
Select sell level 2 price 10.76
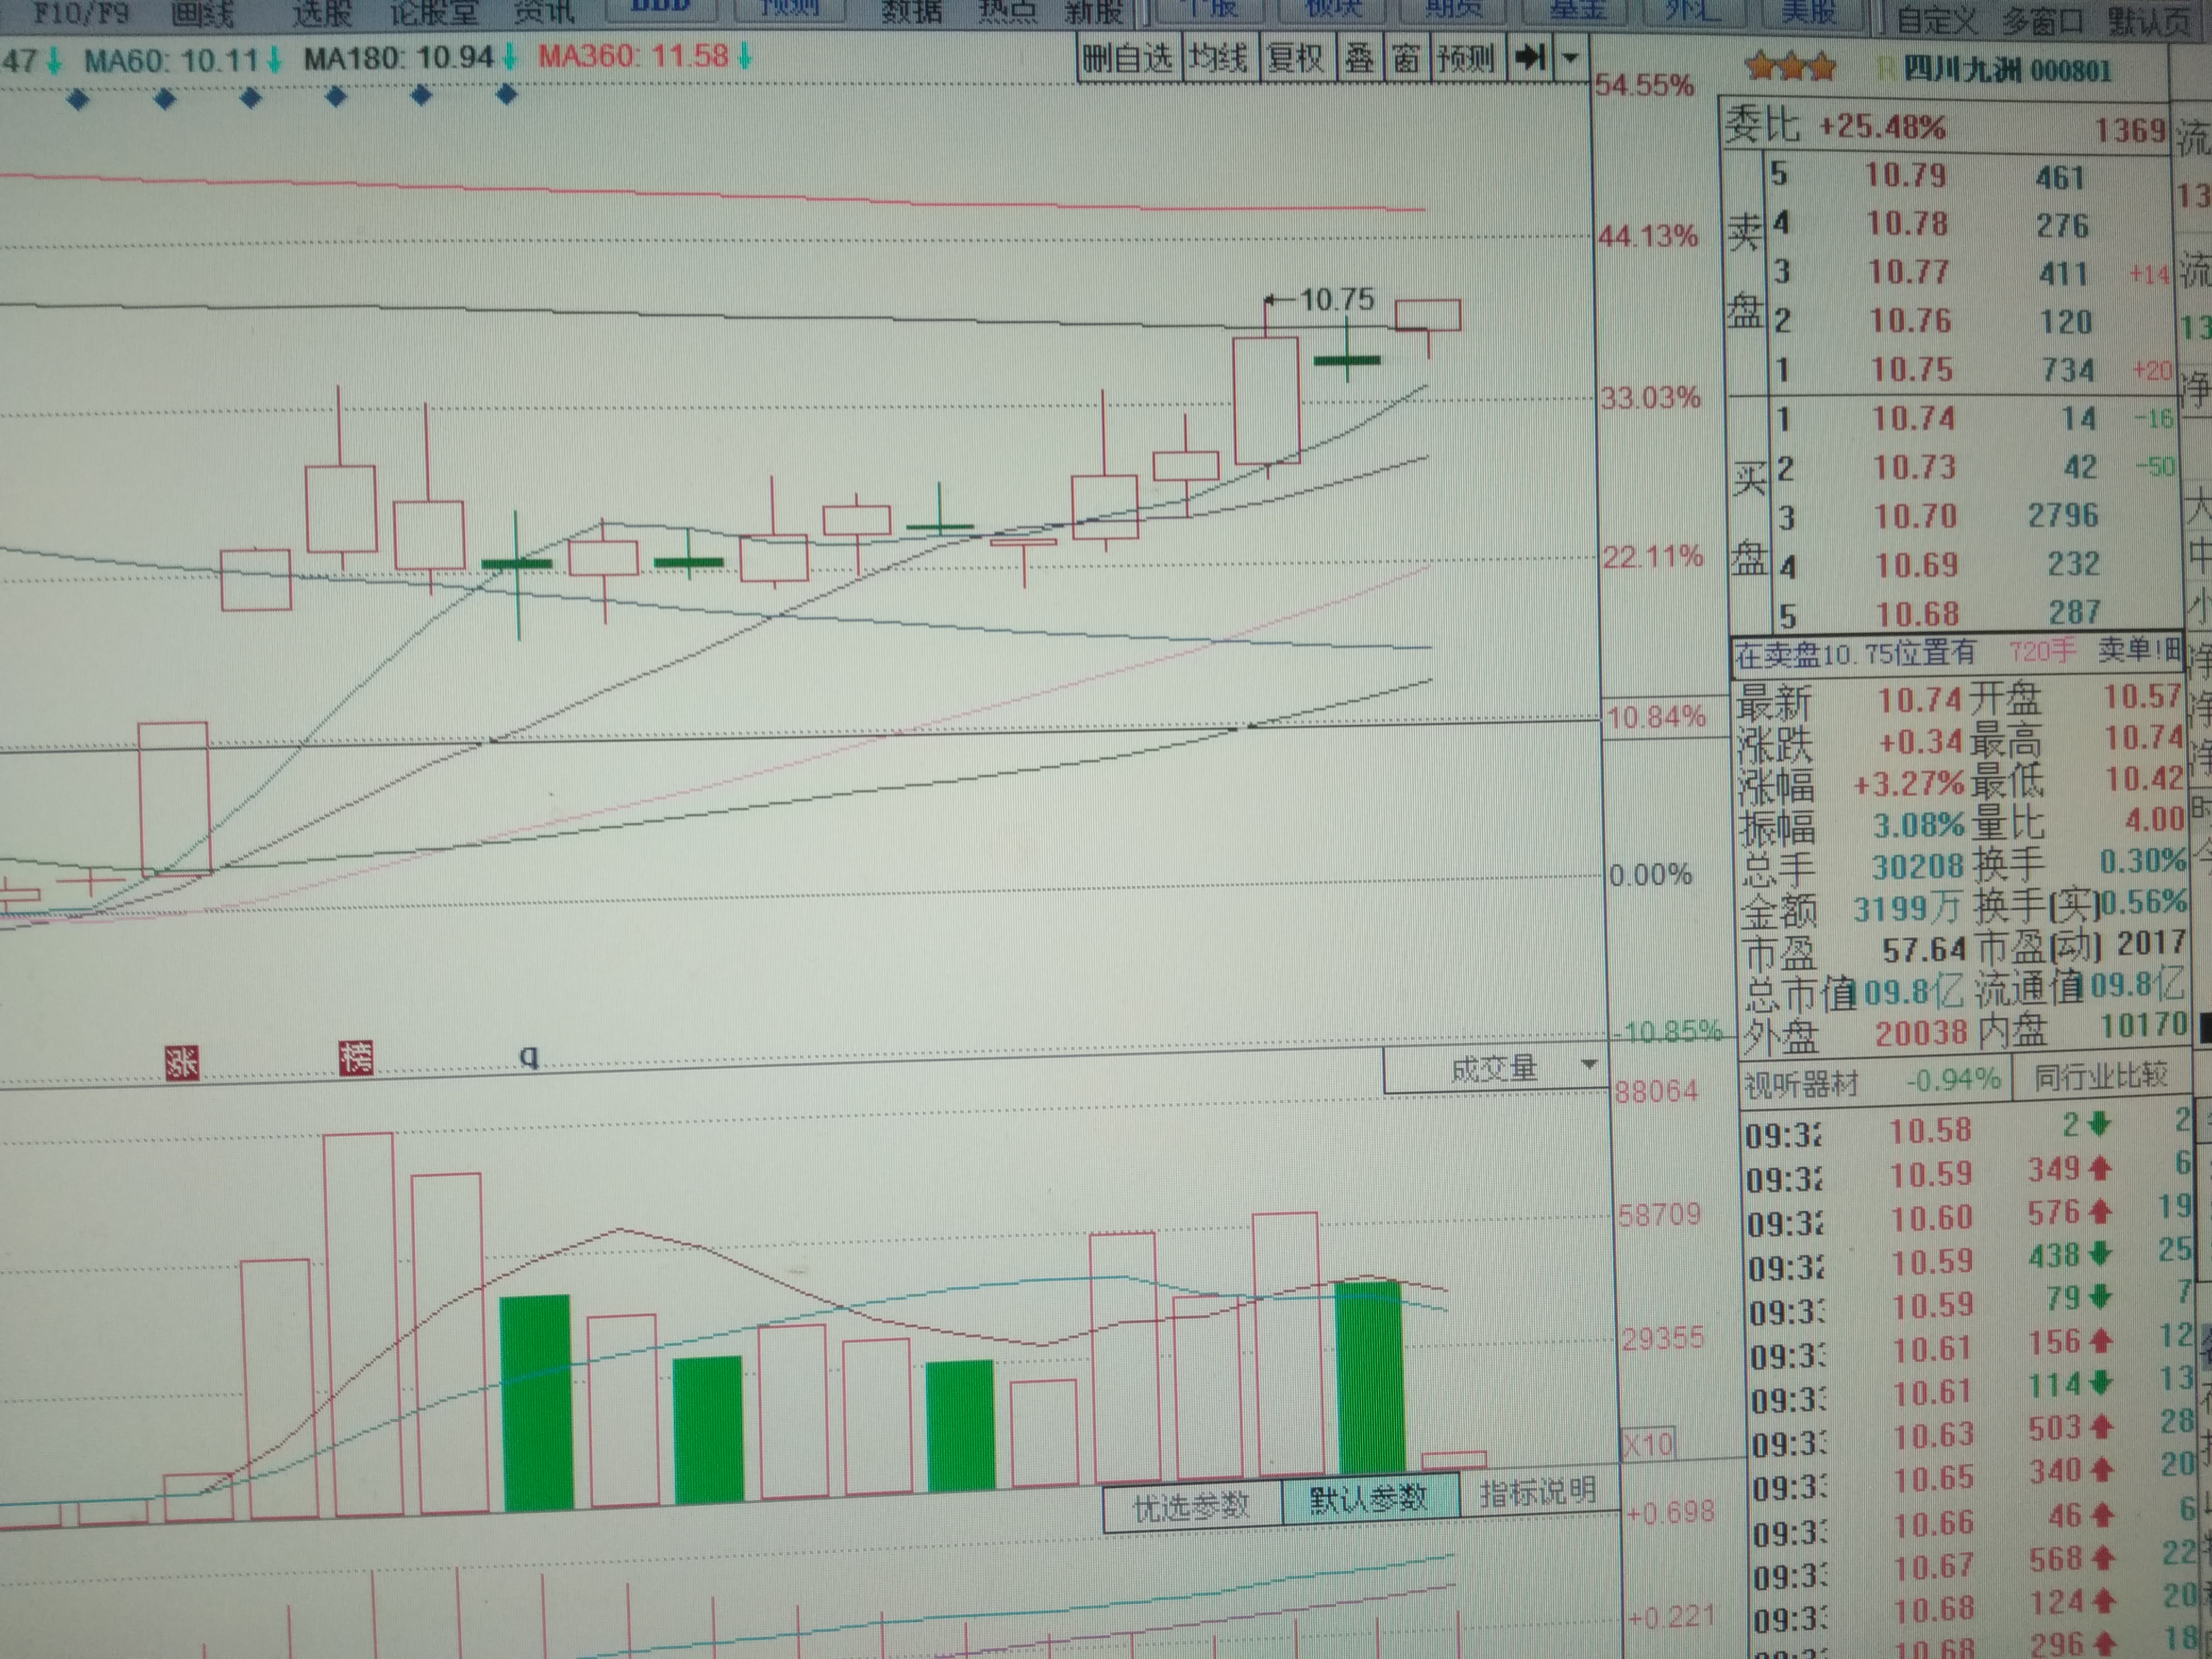coord(1910,320)
